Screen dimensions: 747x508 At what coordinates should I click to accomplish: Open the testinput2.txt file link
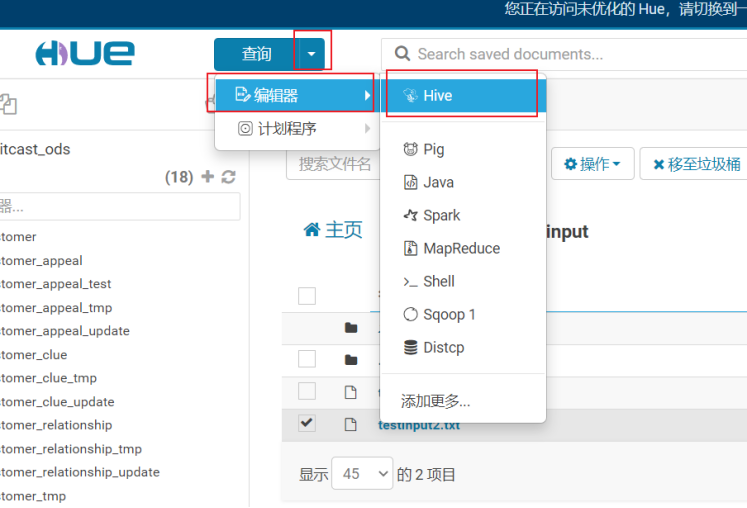click(419, 425)
